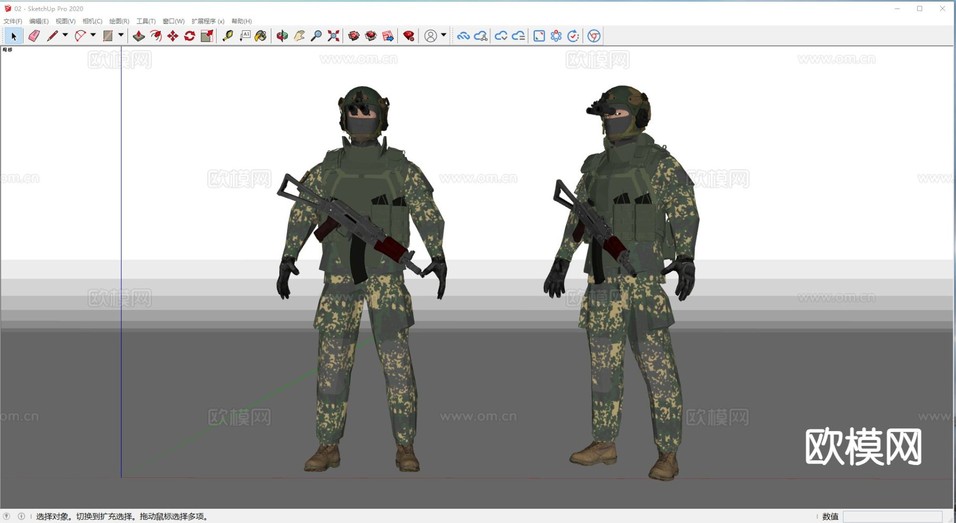
Task: Select the Offset tool
Action: [x=156, y=36]
